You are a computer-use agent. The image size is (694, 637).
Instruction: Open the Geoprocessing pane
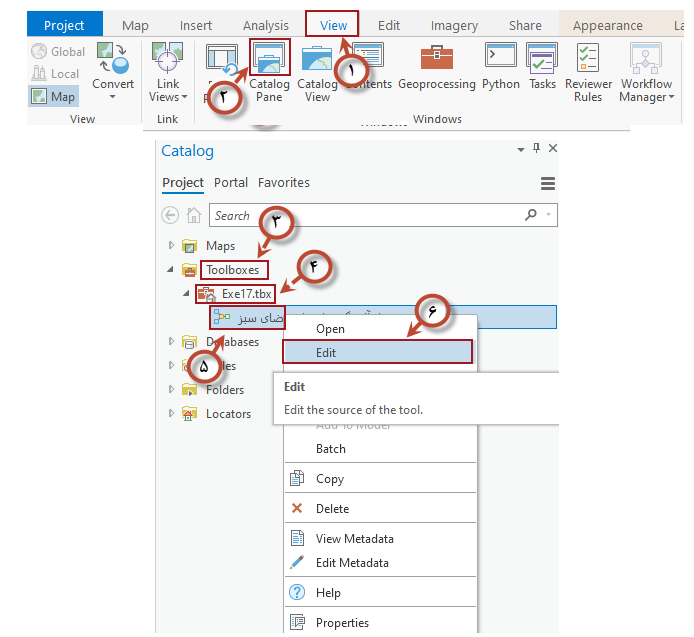click(x=437, y=60)
